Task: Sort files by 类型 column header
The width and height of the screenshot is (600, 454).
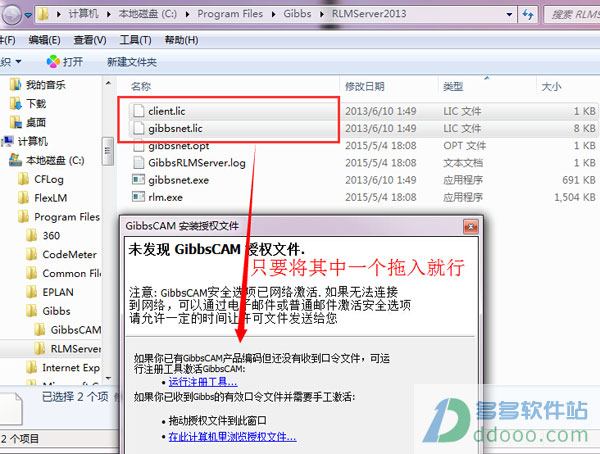Action: pyautogui.click(x=453, y=87)
